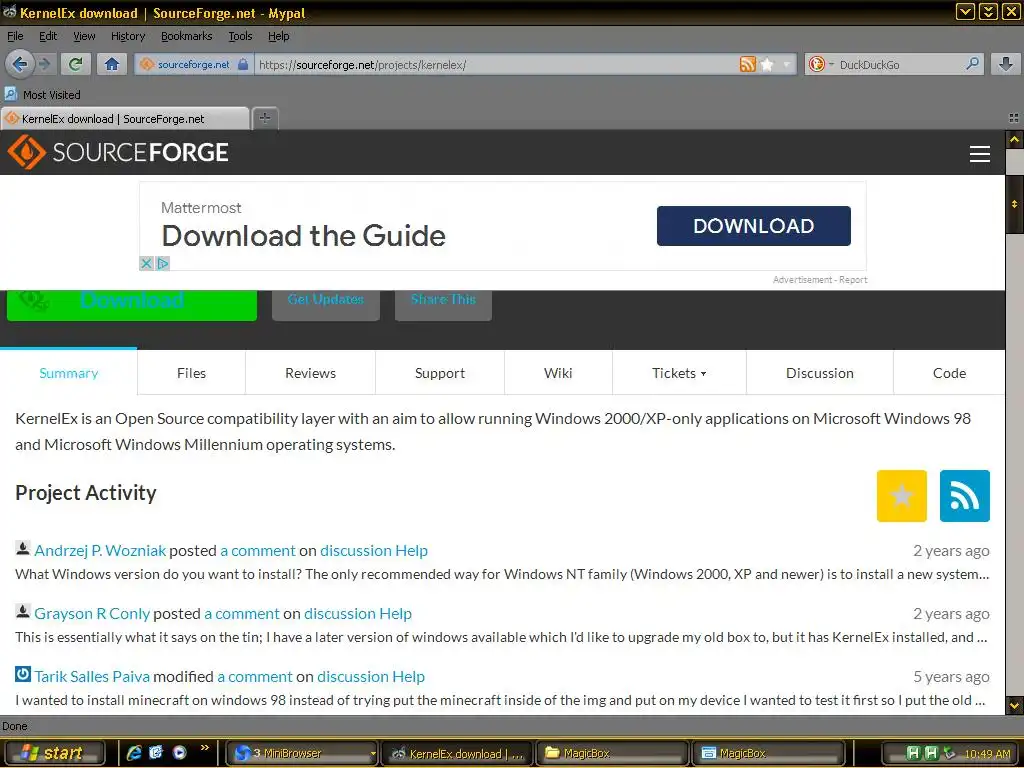Open 'discussion Help' link in Tarik's row
Viewport: 1024px width, 768px height.
(371, 677)
